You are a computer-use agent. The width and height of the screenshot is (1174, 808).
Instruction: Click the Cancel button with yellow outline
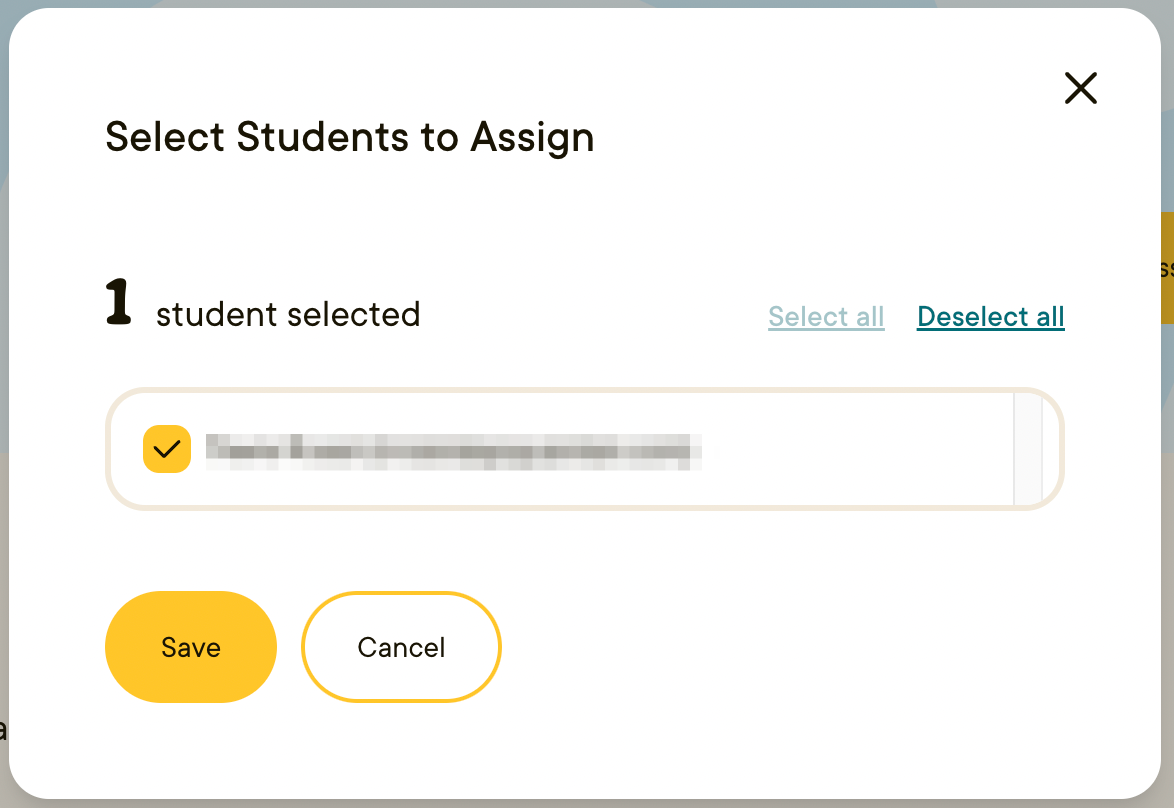pyautogui.click(x=401, y=647)
